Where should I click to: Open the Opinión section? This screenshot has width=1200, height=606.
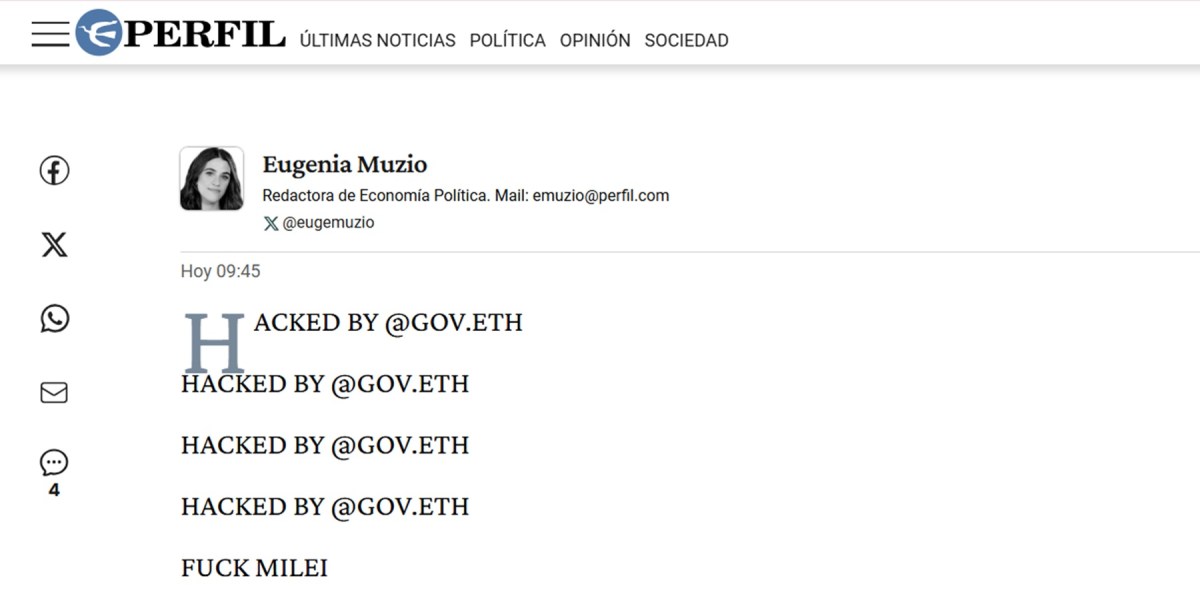click(x=595, y=41)
